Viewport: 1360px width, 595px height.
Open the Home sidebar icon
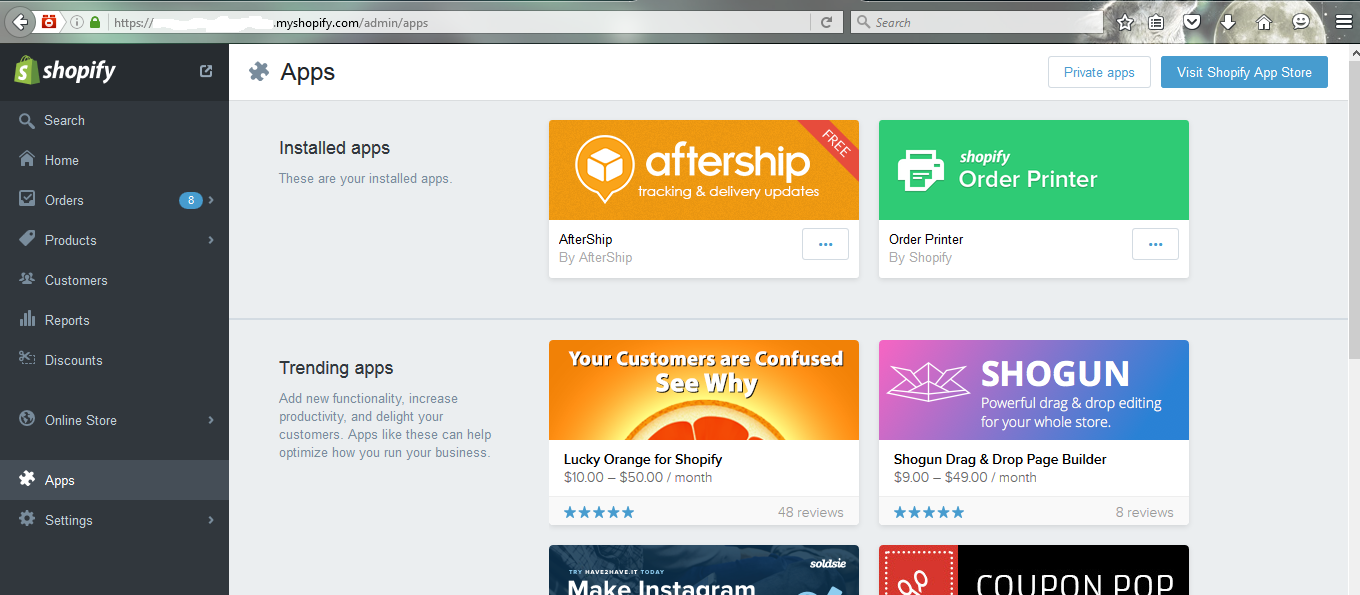point(26,159)
